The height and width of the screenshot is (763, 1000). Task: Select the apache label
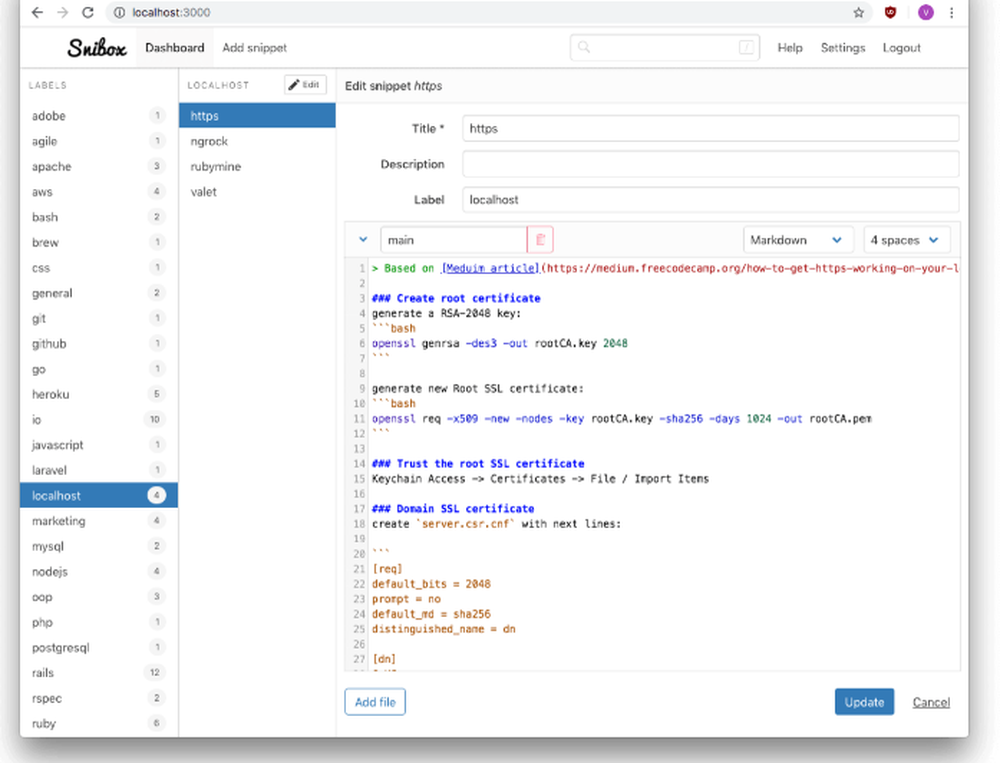[99, 167]
